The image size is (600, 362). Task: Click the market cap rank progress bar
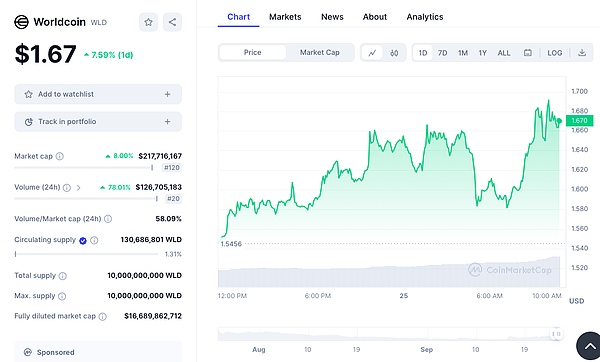tap(84, 168)
